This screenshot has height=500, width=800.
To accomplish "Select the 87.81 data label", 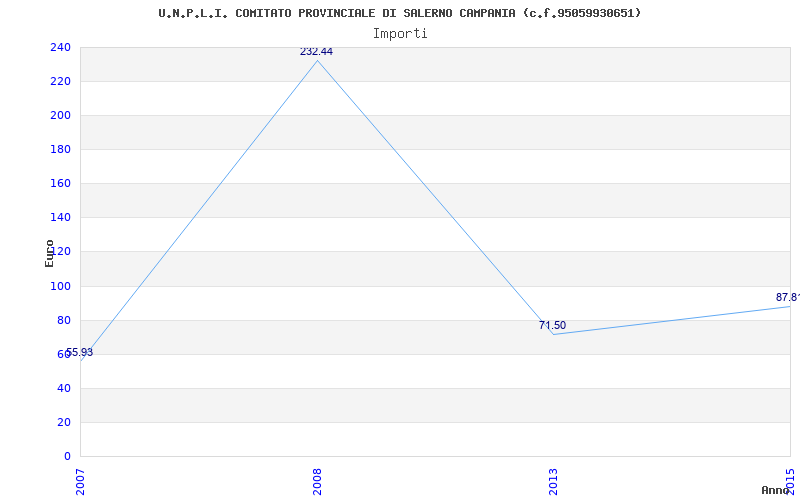I will pyautogui.click(x=788, y=297).
